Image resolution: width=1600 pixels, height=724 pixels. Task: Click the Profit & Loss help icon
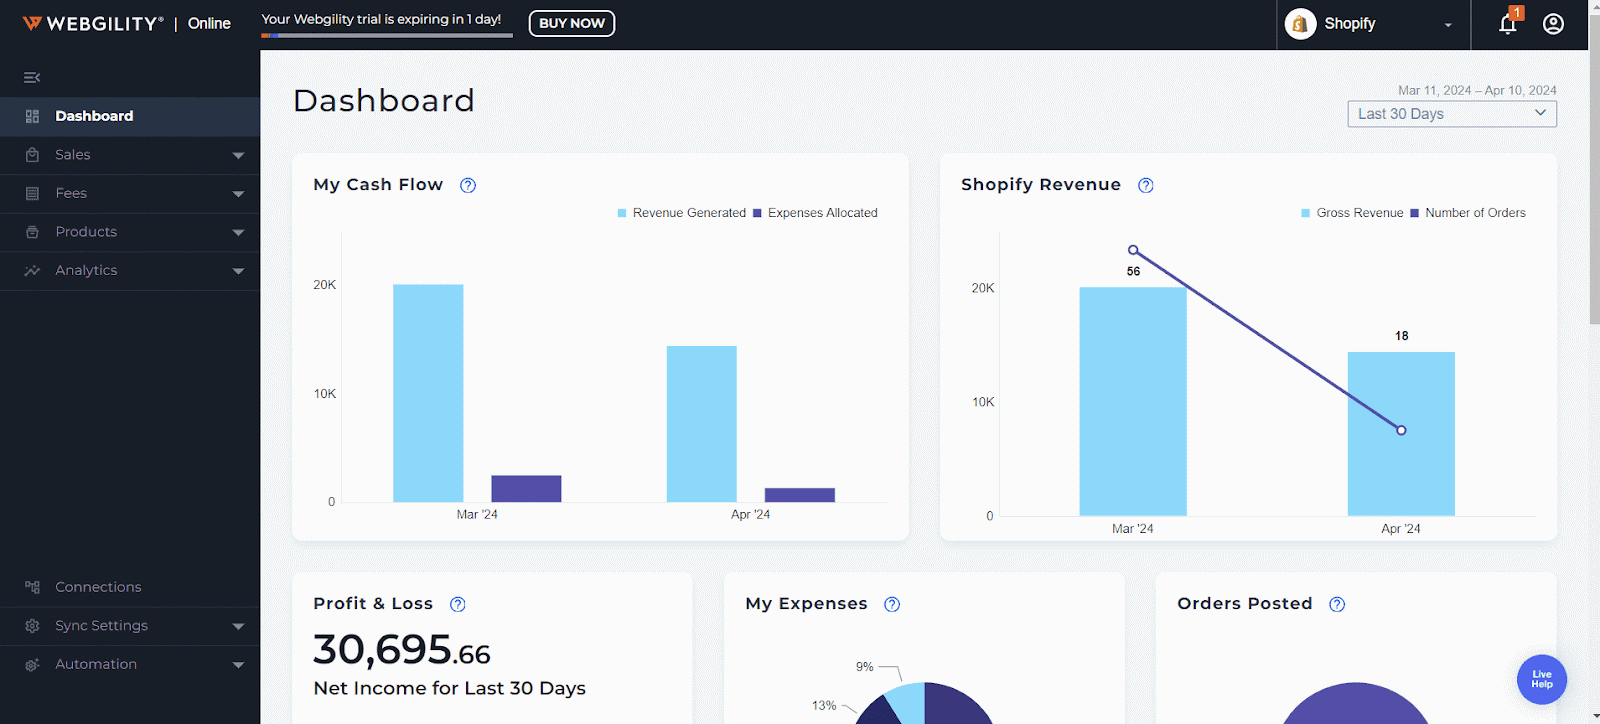[458, 604]
